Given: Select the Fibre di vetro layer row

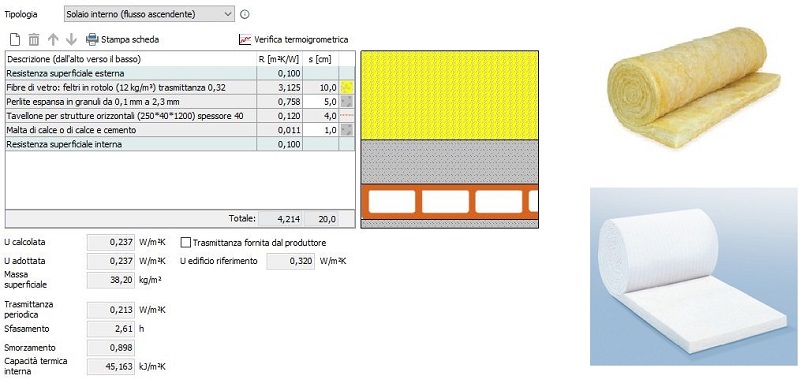Looking at the screenshot, I should [180, 87].
